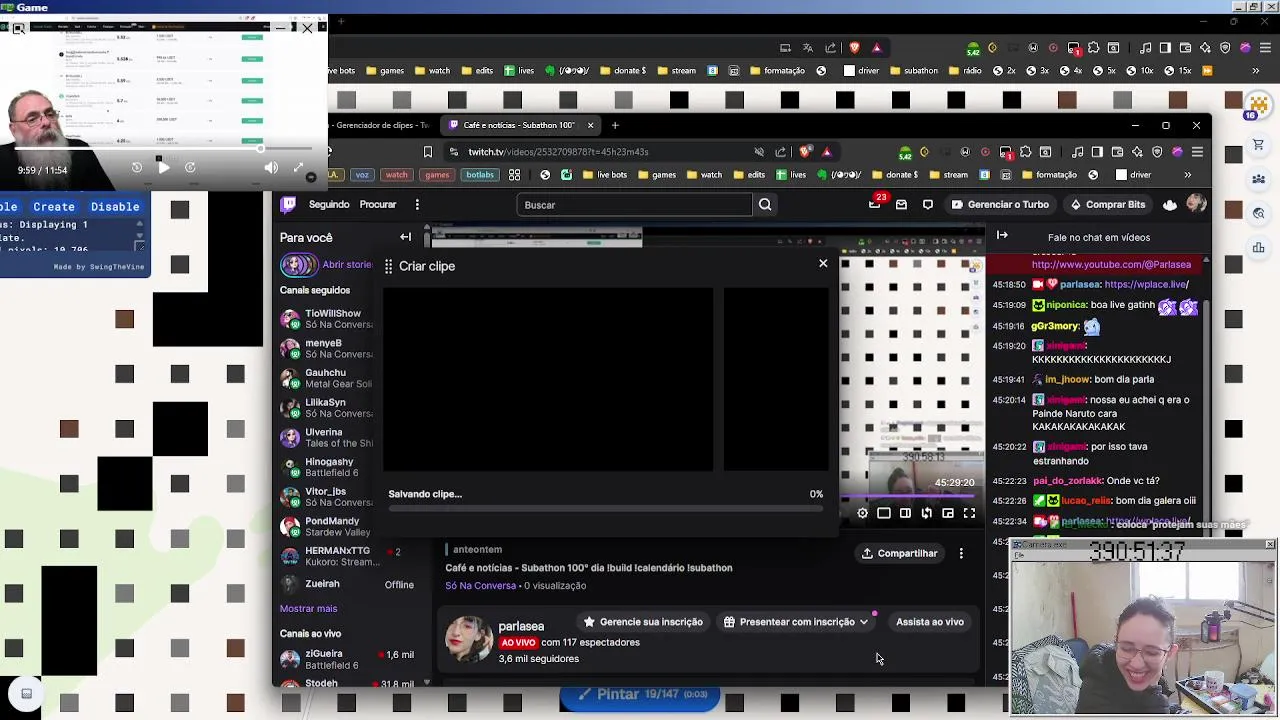Click the Pintar 19/147 button
The image size is (1280, 720).
tap(639, 694)
